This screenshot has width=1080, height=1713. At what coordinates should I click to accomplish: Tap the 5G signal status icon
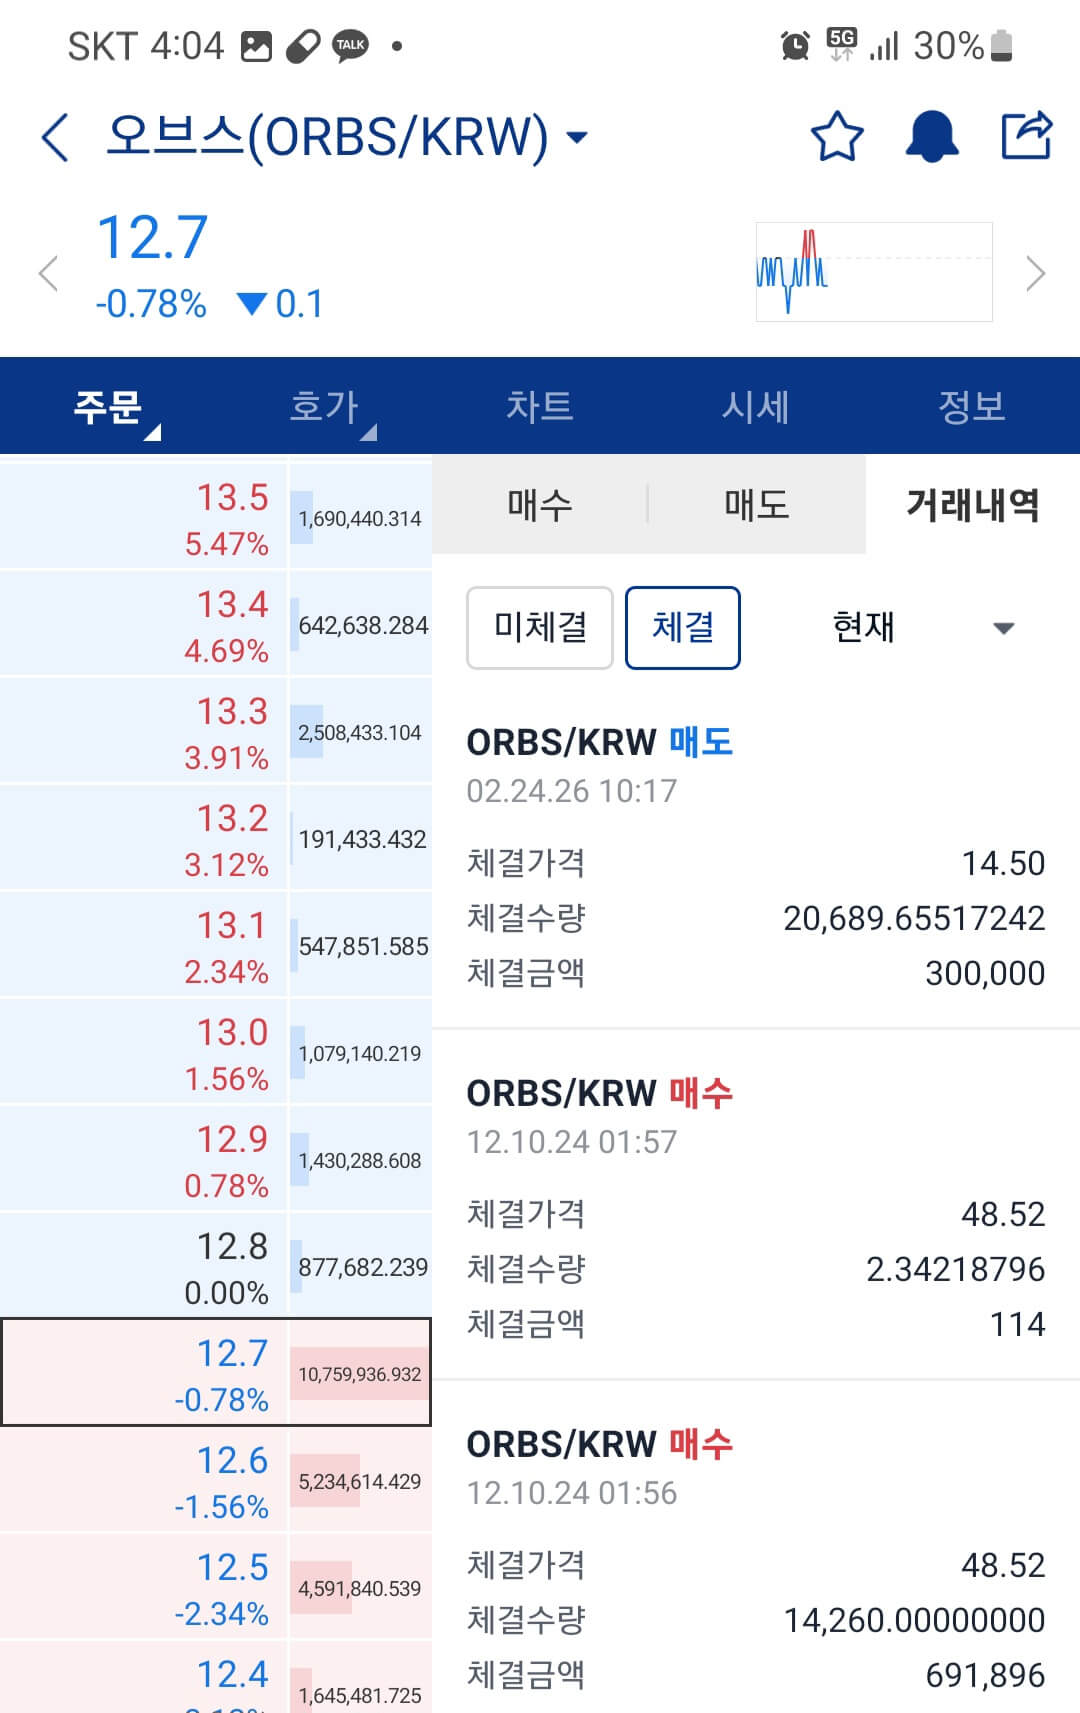[841, 44]
